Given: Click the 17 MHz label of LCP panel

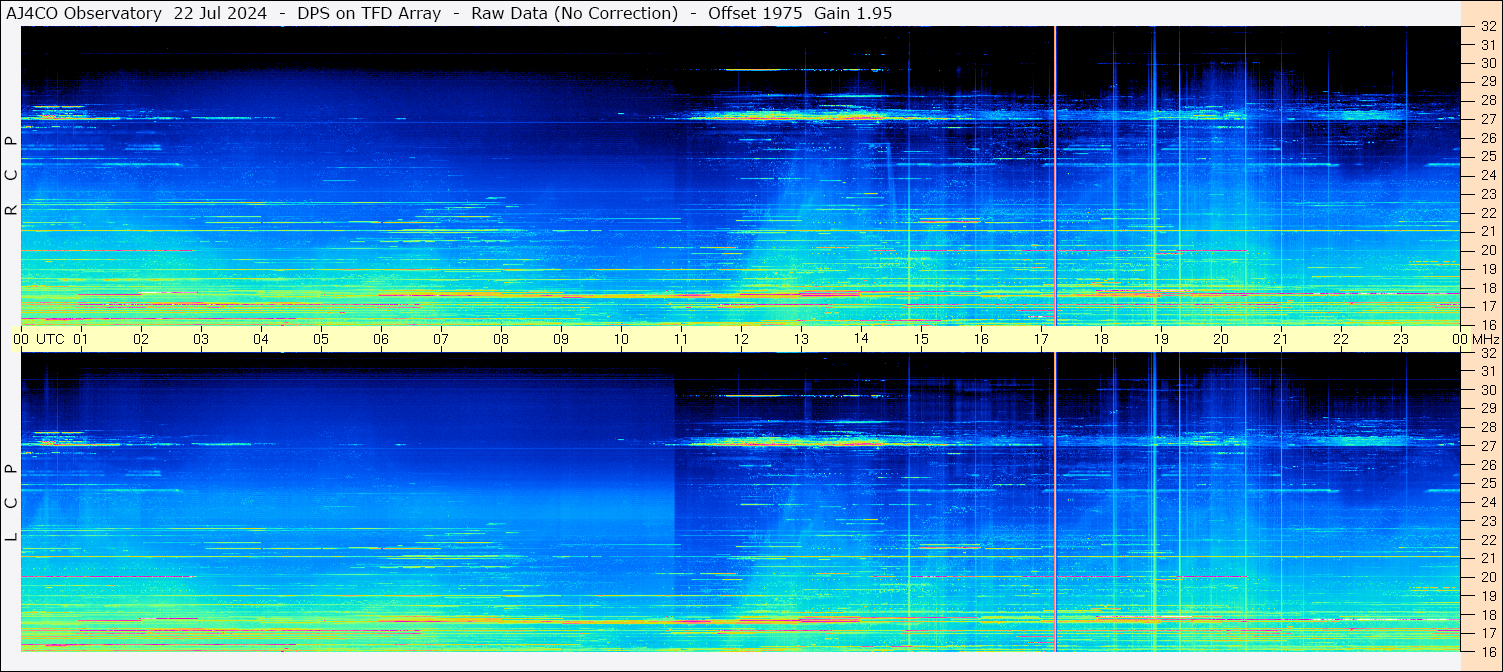Looking at the screenshot, I should 1487,633.
